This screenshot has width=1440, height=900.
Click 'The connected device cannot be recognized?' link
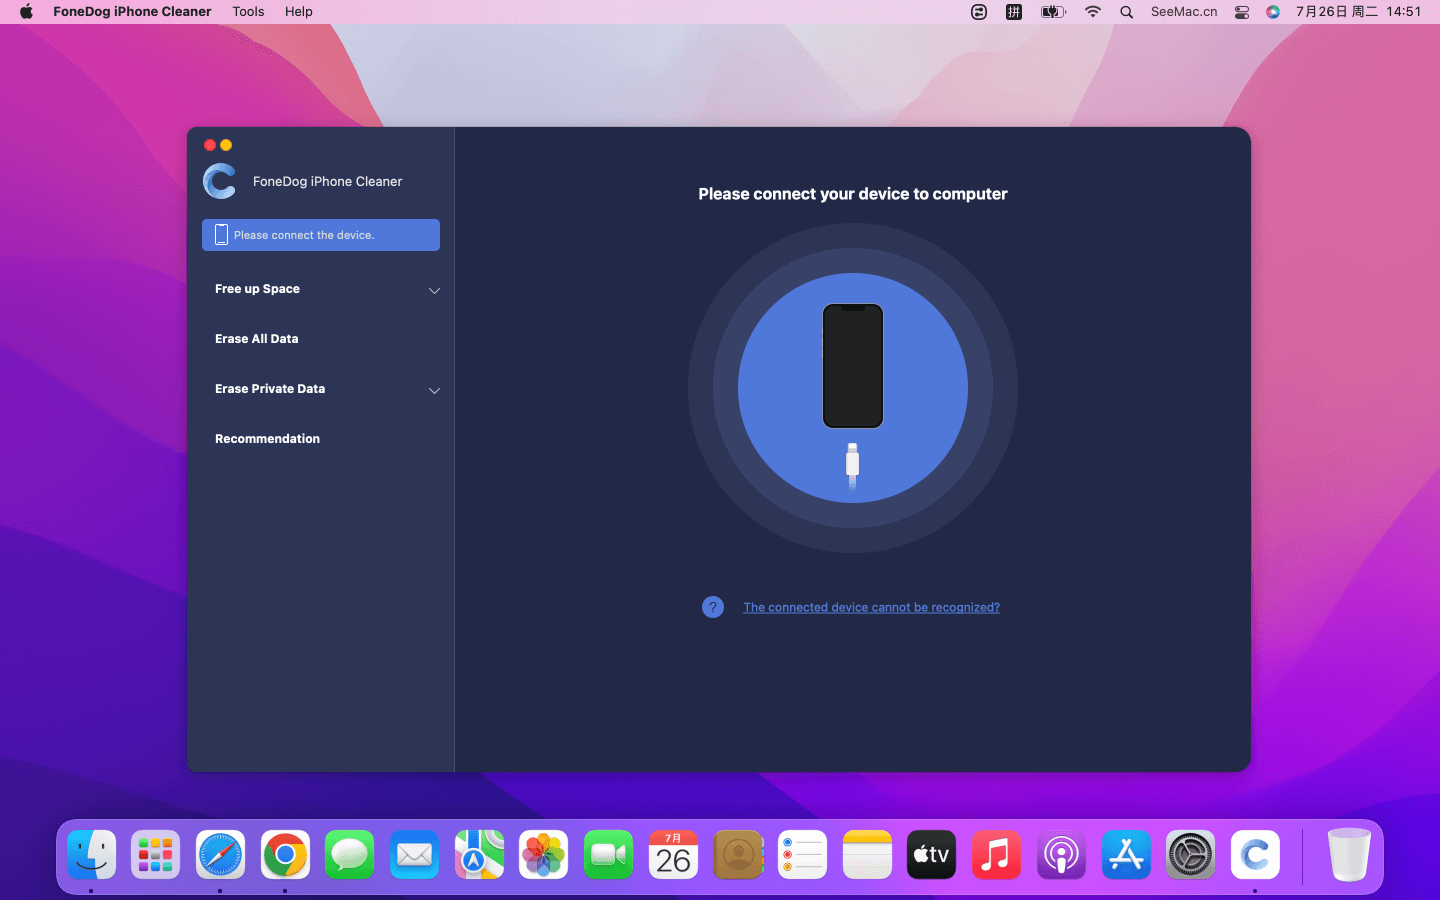click(871, 607)
